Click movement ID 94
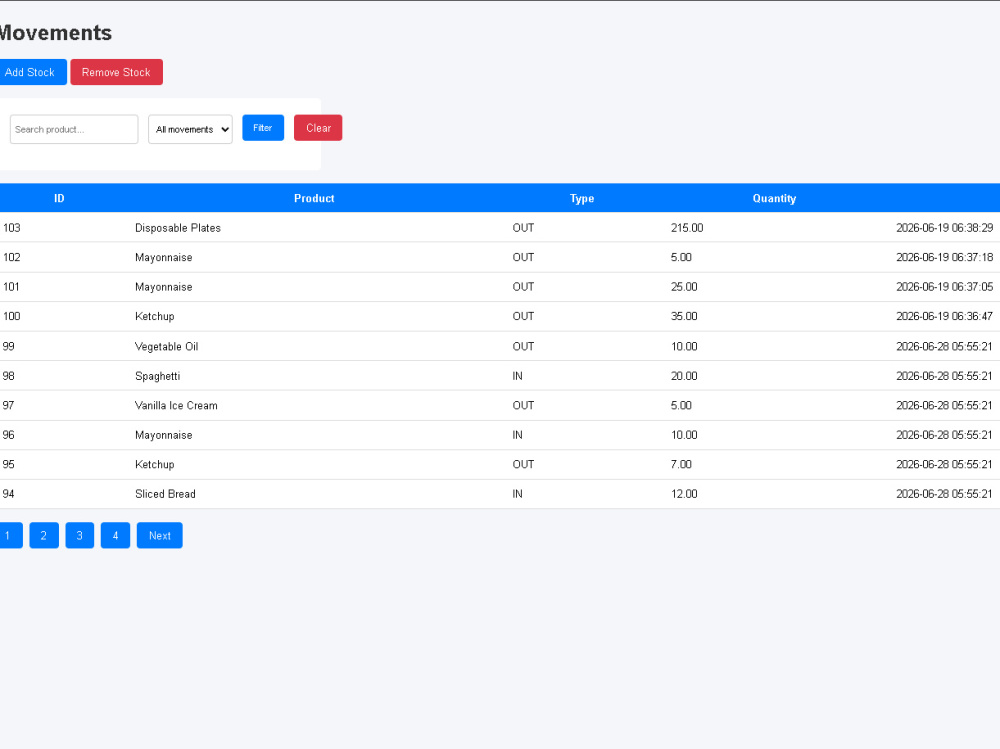This screenshot has height=749, width=1000. 8,494
